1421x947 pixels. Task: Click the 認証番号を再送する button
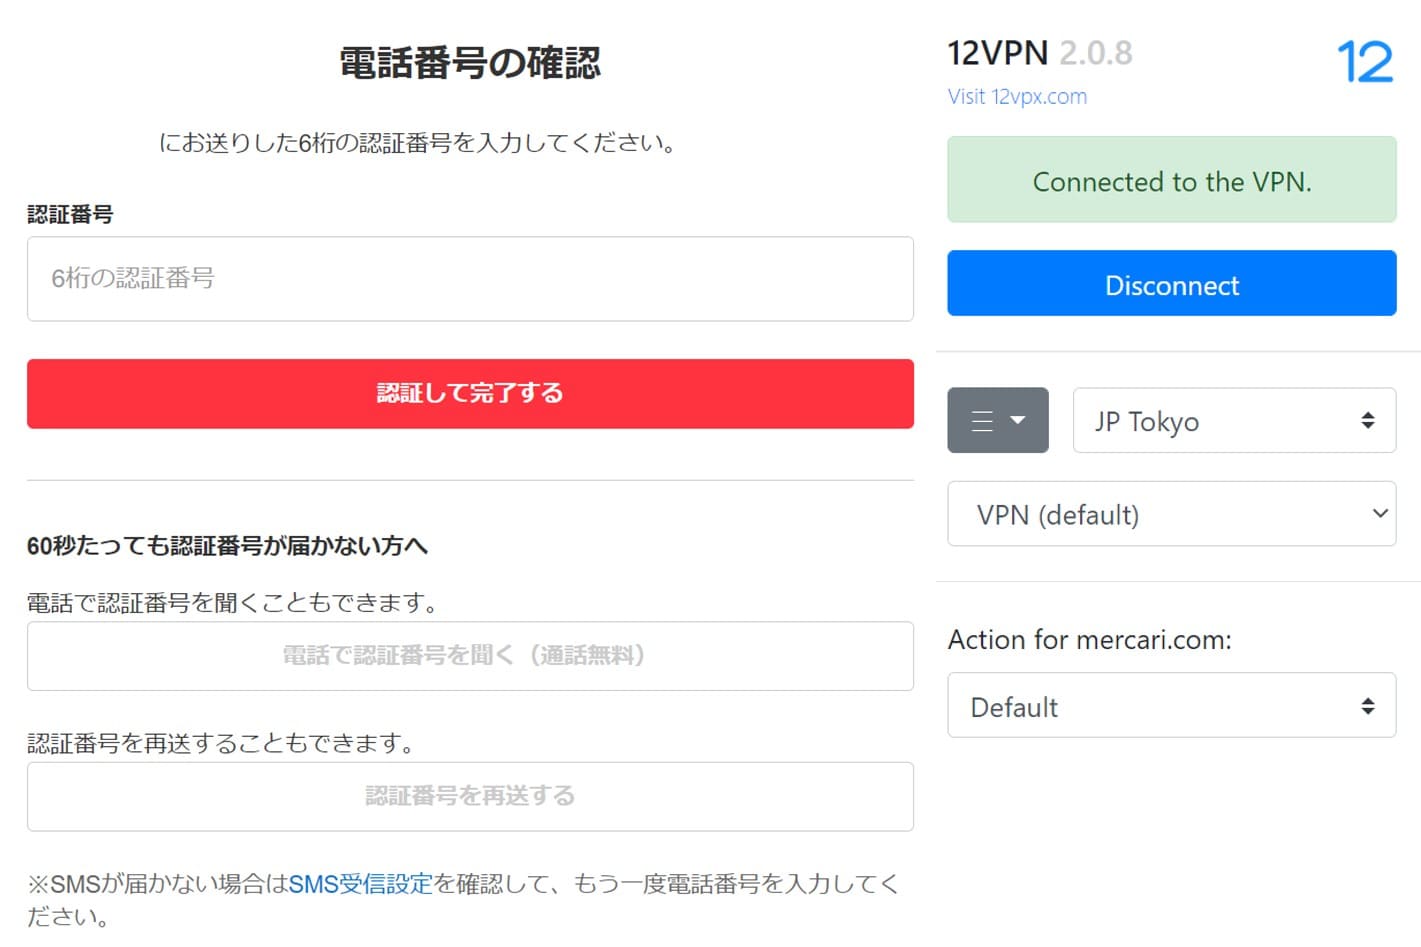(x=470, y=796)
